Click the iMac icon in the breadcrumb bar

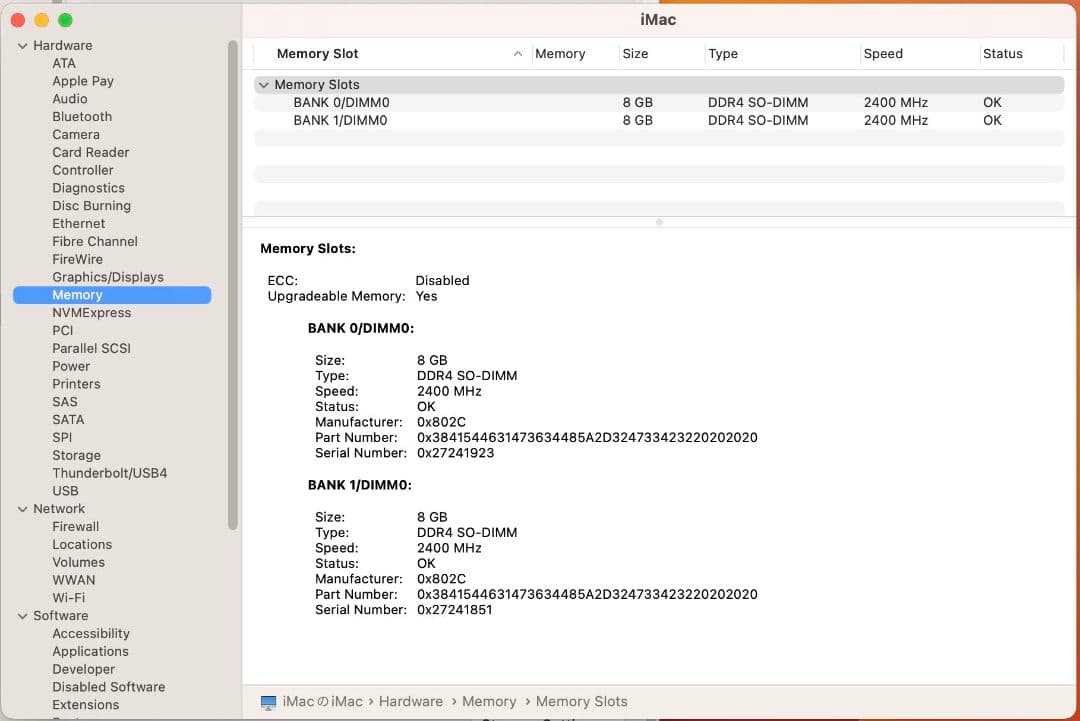[x=266, y=701]
